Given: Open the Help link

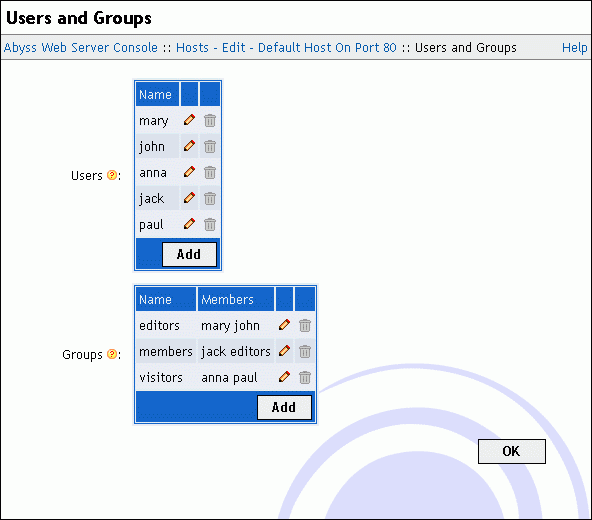Looking at the screenshot, I should tap(575, 48).
